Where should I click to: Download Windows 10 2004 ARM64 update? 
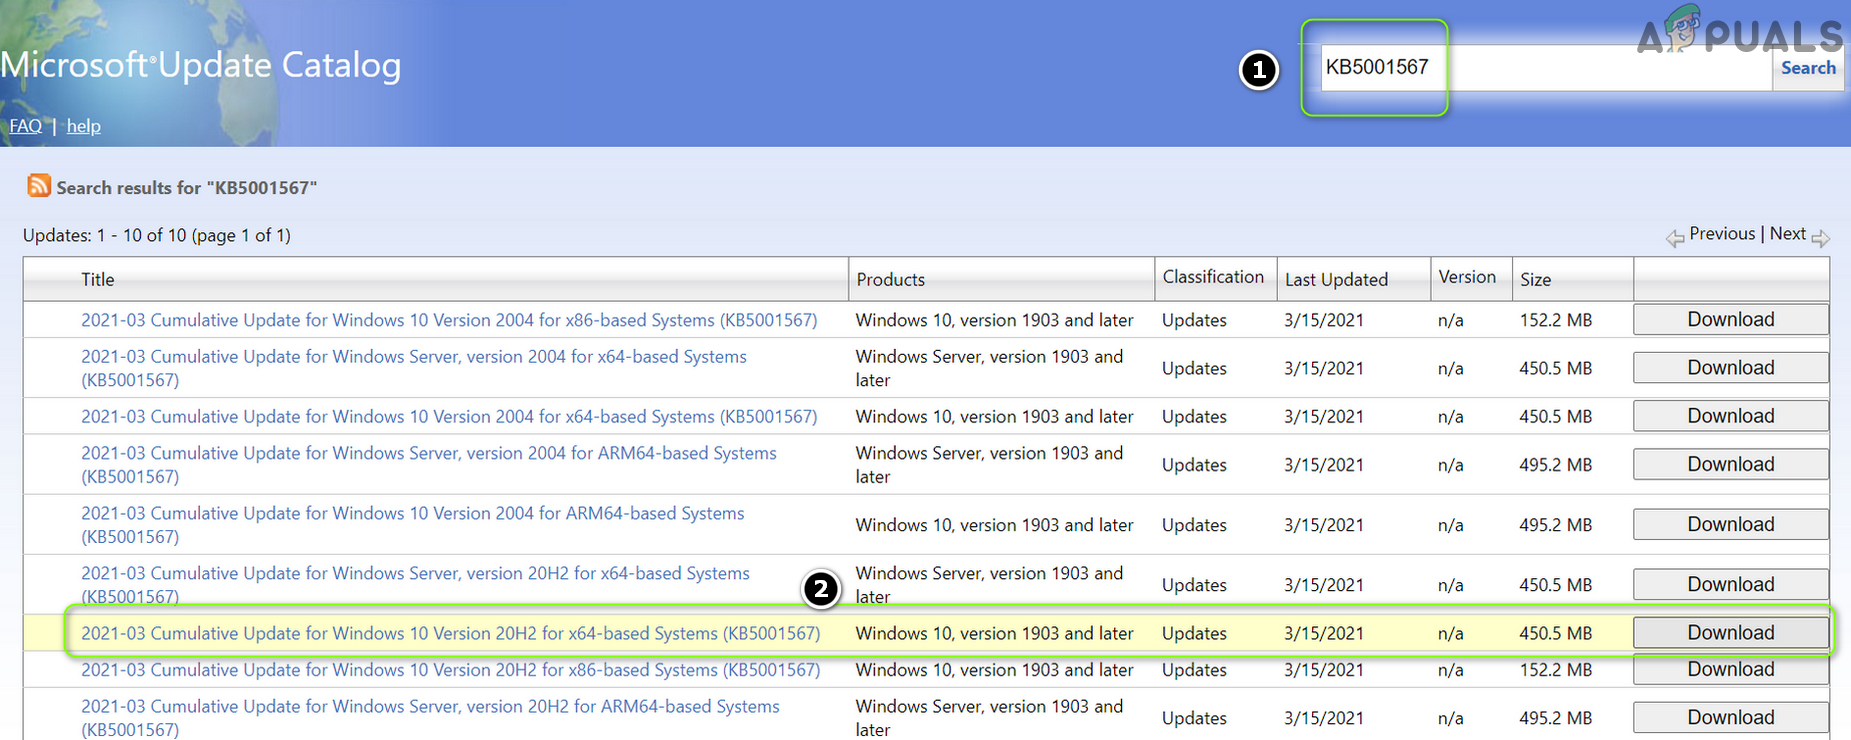[1730, 525]
